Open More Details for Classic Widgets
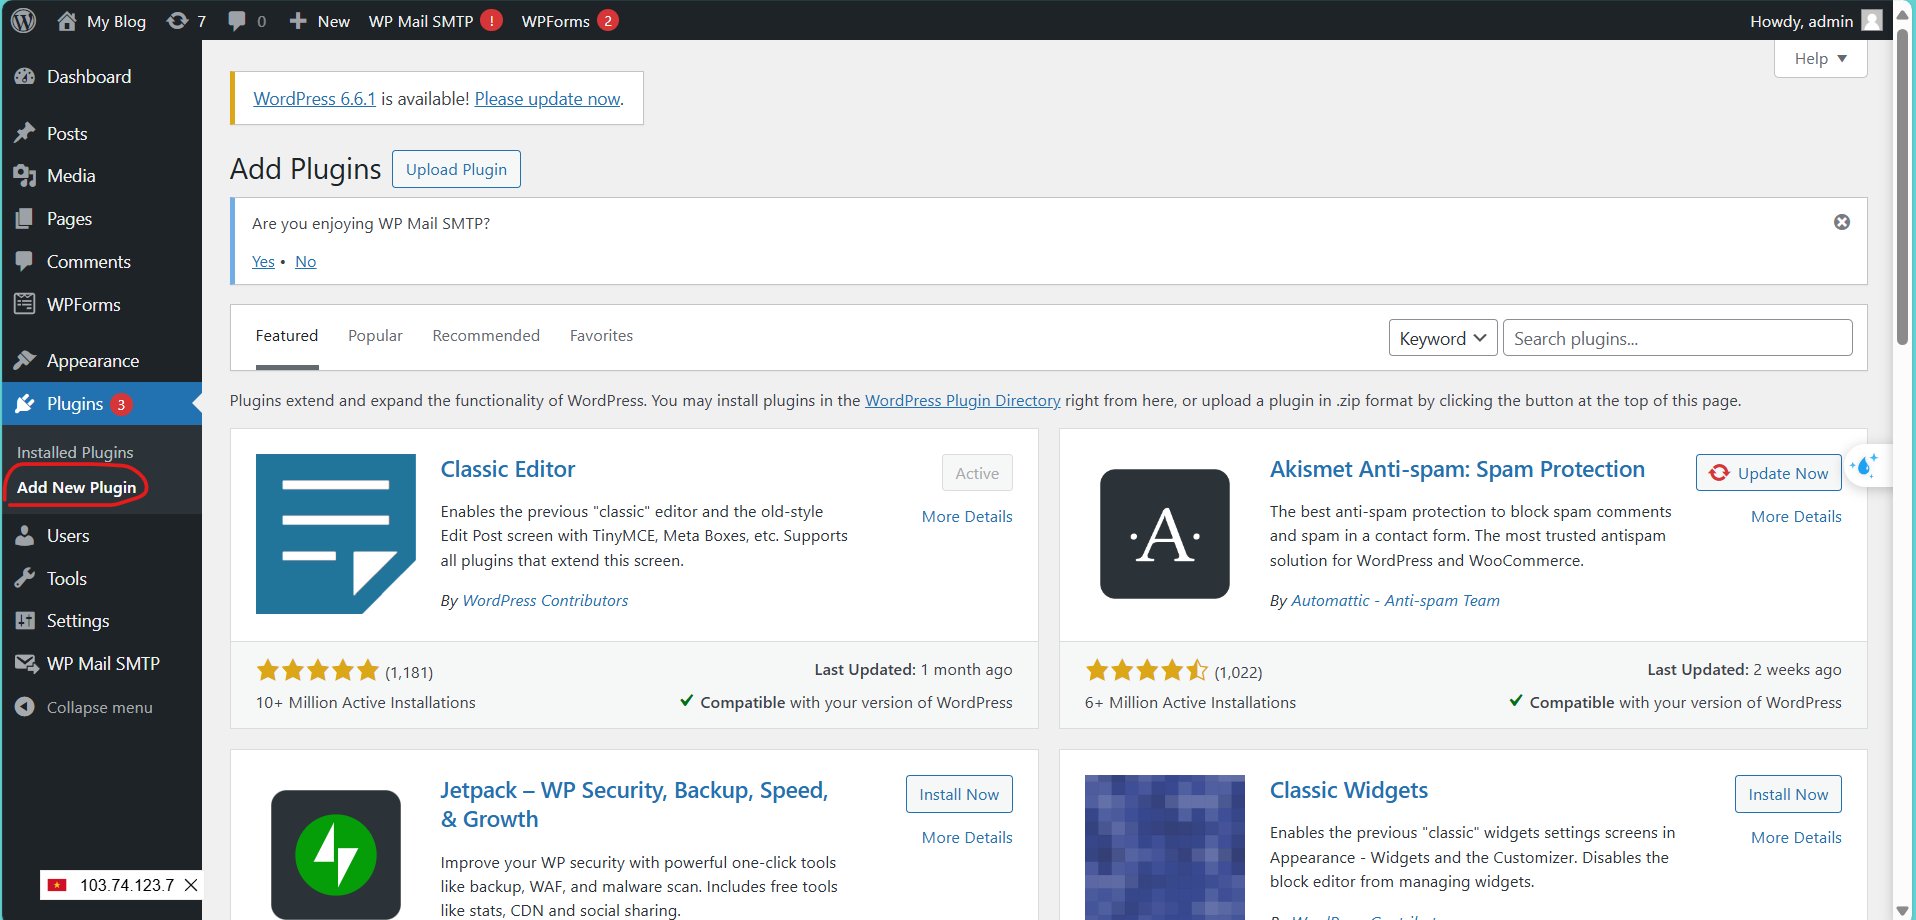Screen dimensions: 1916x920 point(1796,838)
